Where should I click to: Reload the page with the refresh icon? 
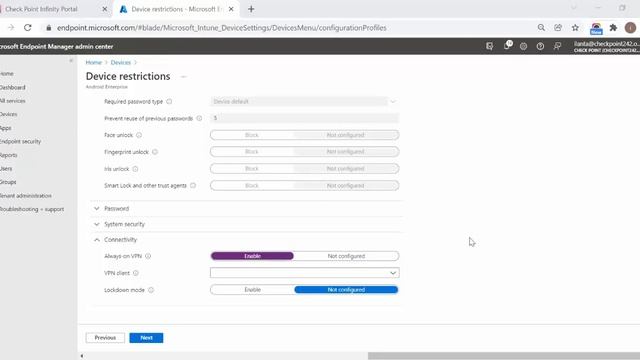tap(28, 28)
